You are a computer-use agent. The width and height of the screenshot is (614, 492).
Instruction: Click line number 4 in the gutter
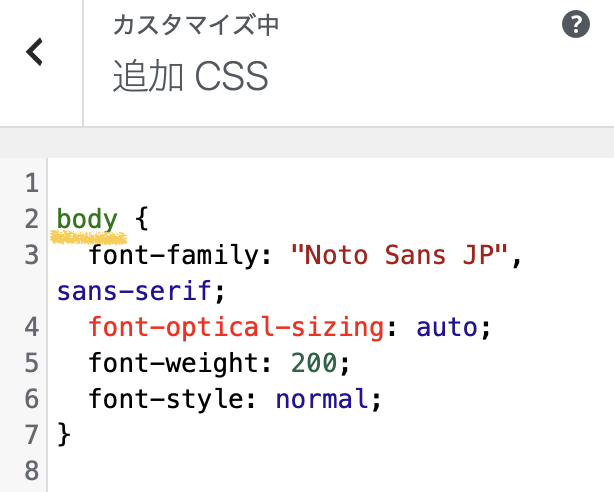coord(30,327)
